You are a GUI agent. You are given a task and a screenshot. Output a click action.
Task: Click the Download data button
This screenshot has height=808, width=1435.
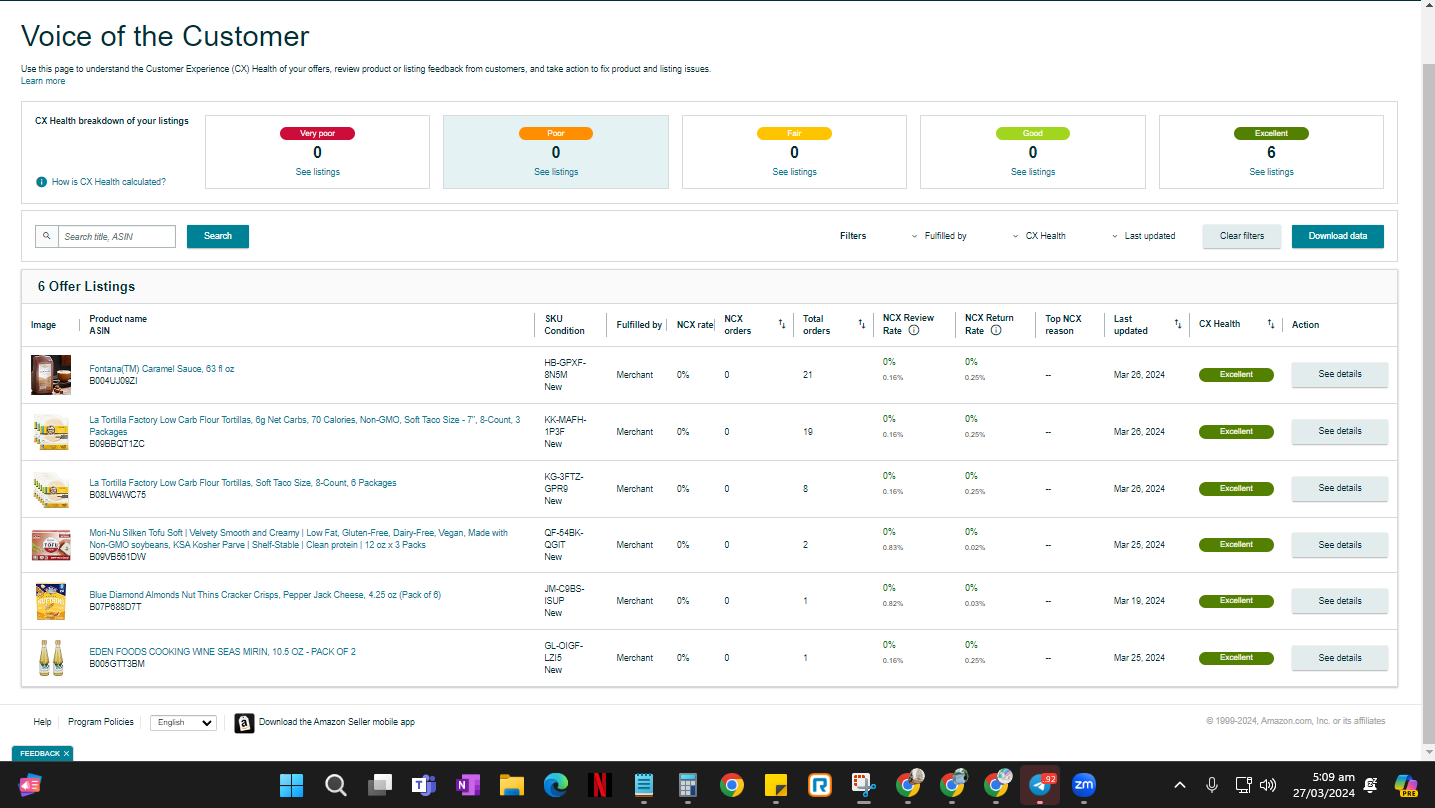1338,236
